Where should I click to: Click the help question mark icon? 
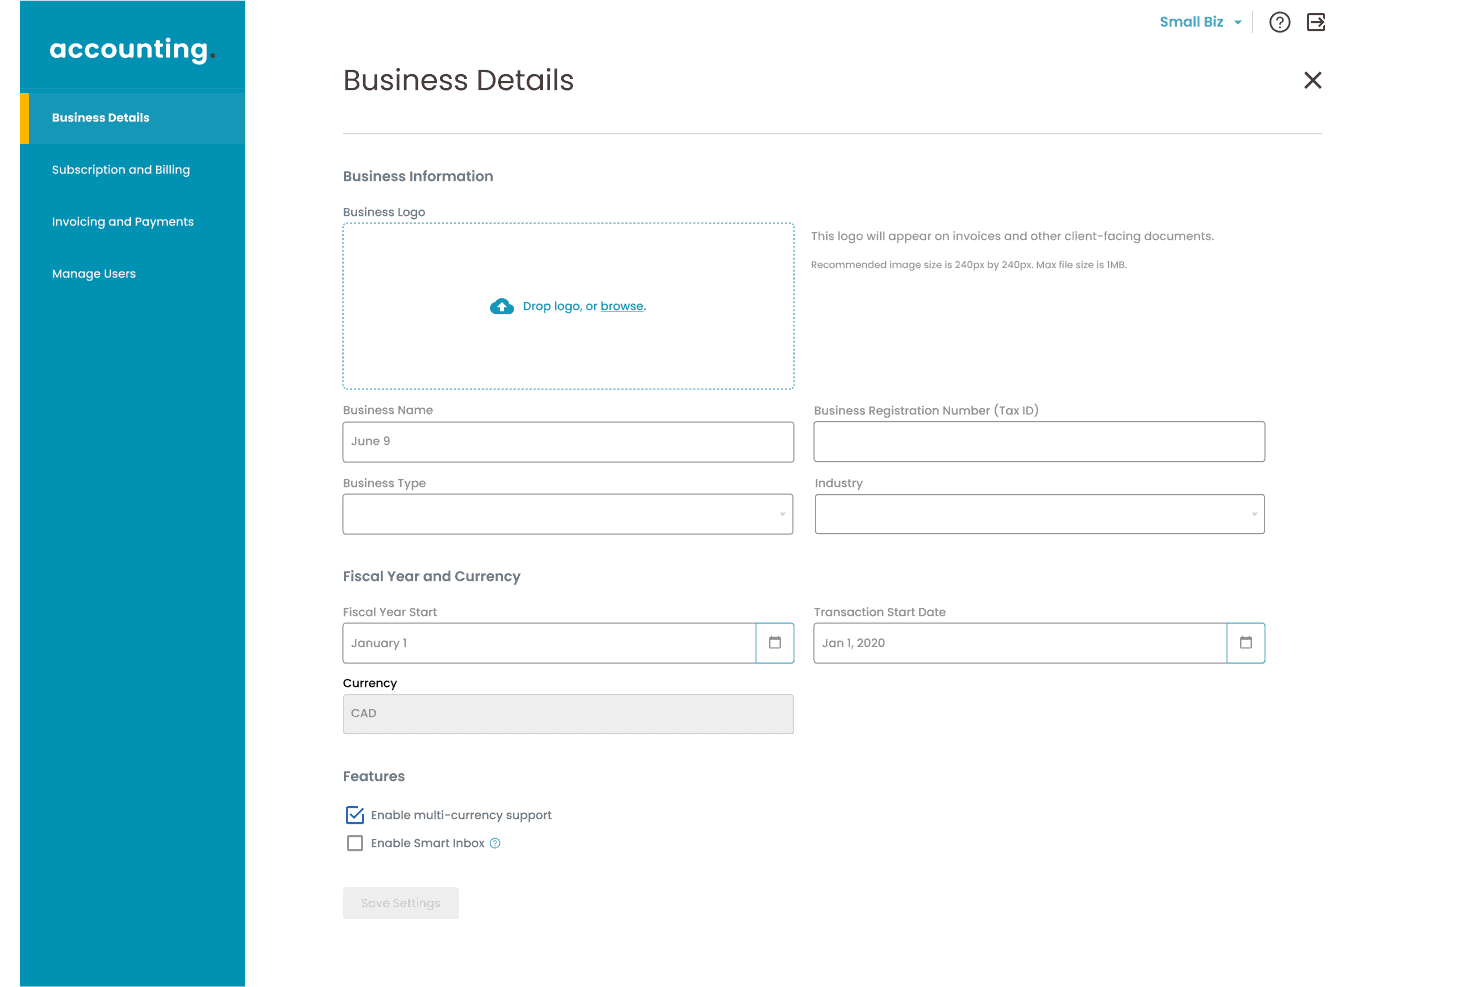[x=1279, y=22]
